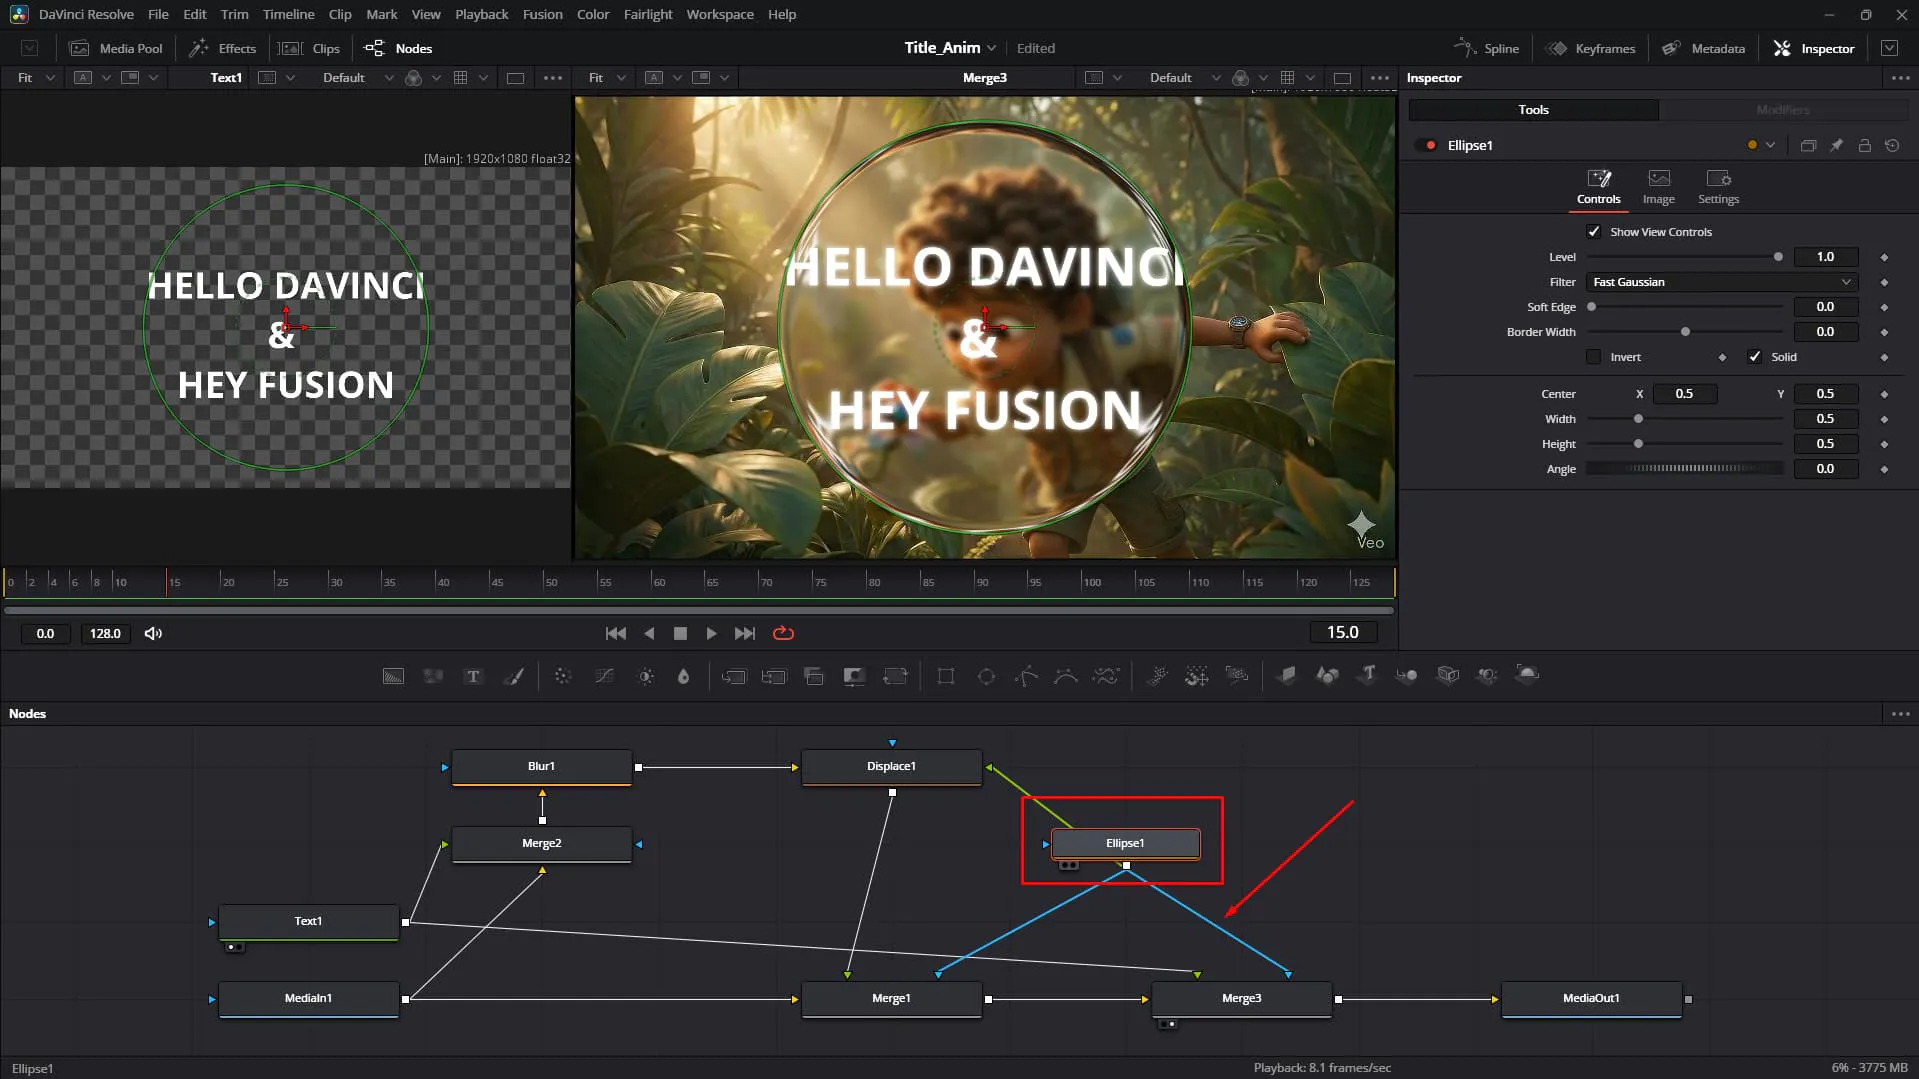Adjust the Width slider of Ellipse1
Viewport: 1919px width, 1079px height.
(1685, 419)
